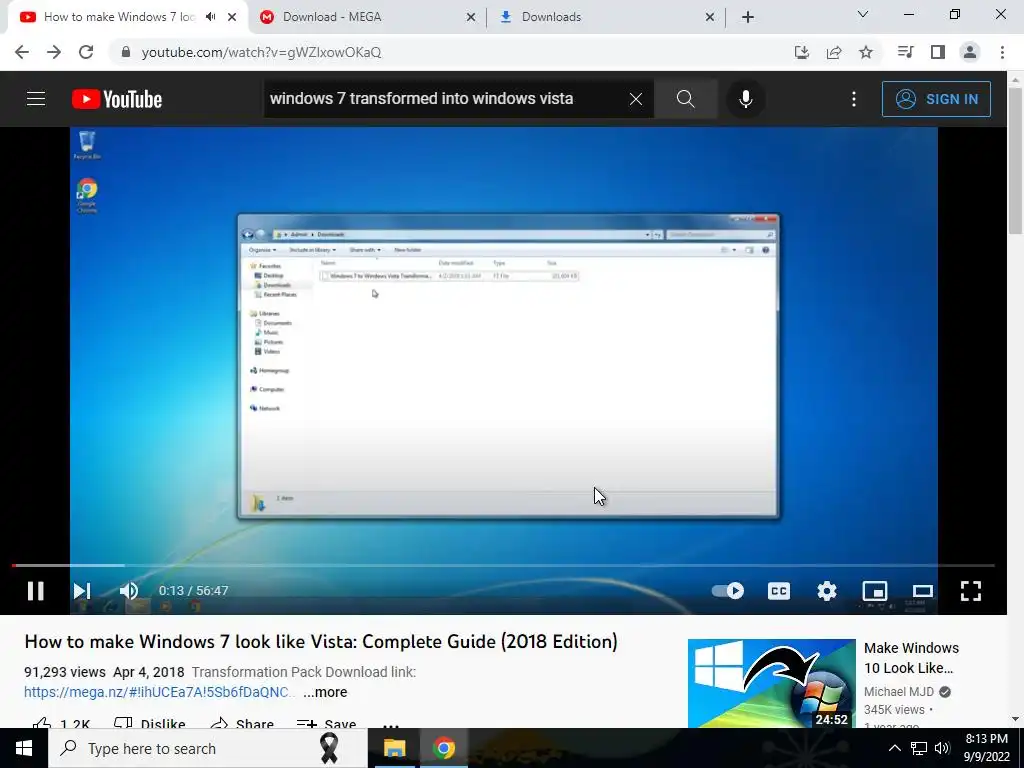The width and height of the screenshot is (1024, 768).
Task: Open taskbar clock and date
Action: pyautogui.click(x=986, y=748)
